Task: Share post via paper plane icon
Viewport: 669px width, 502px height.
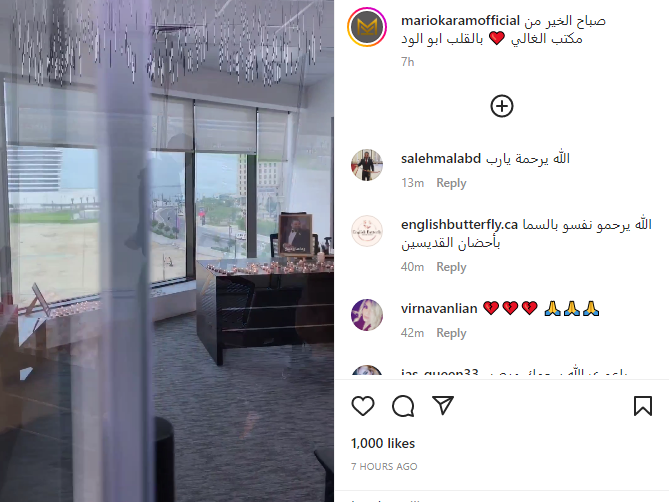Action: (443, 405)
